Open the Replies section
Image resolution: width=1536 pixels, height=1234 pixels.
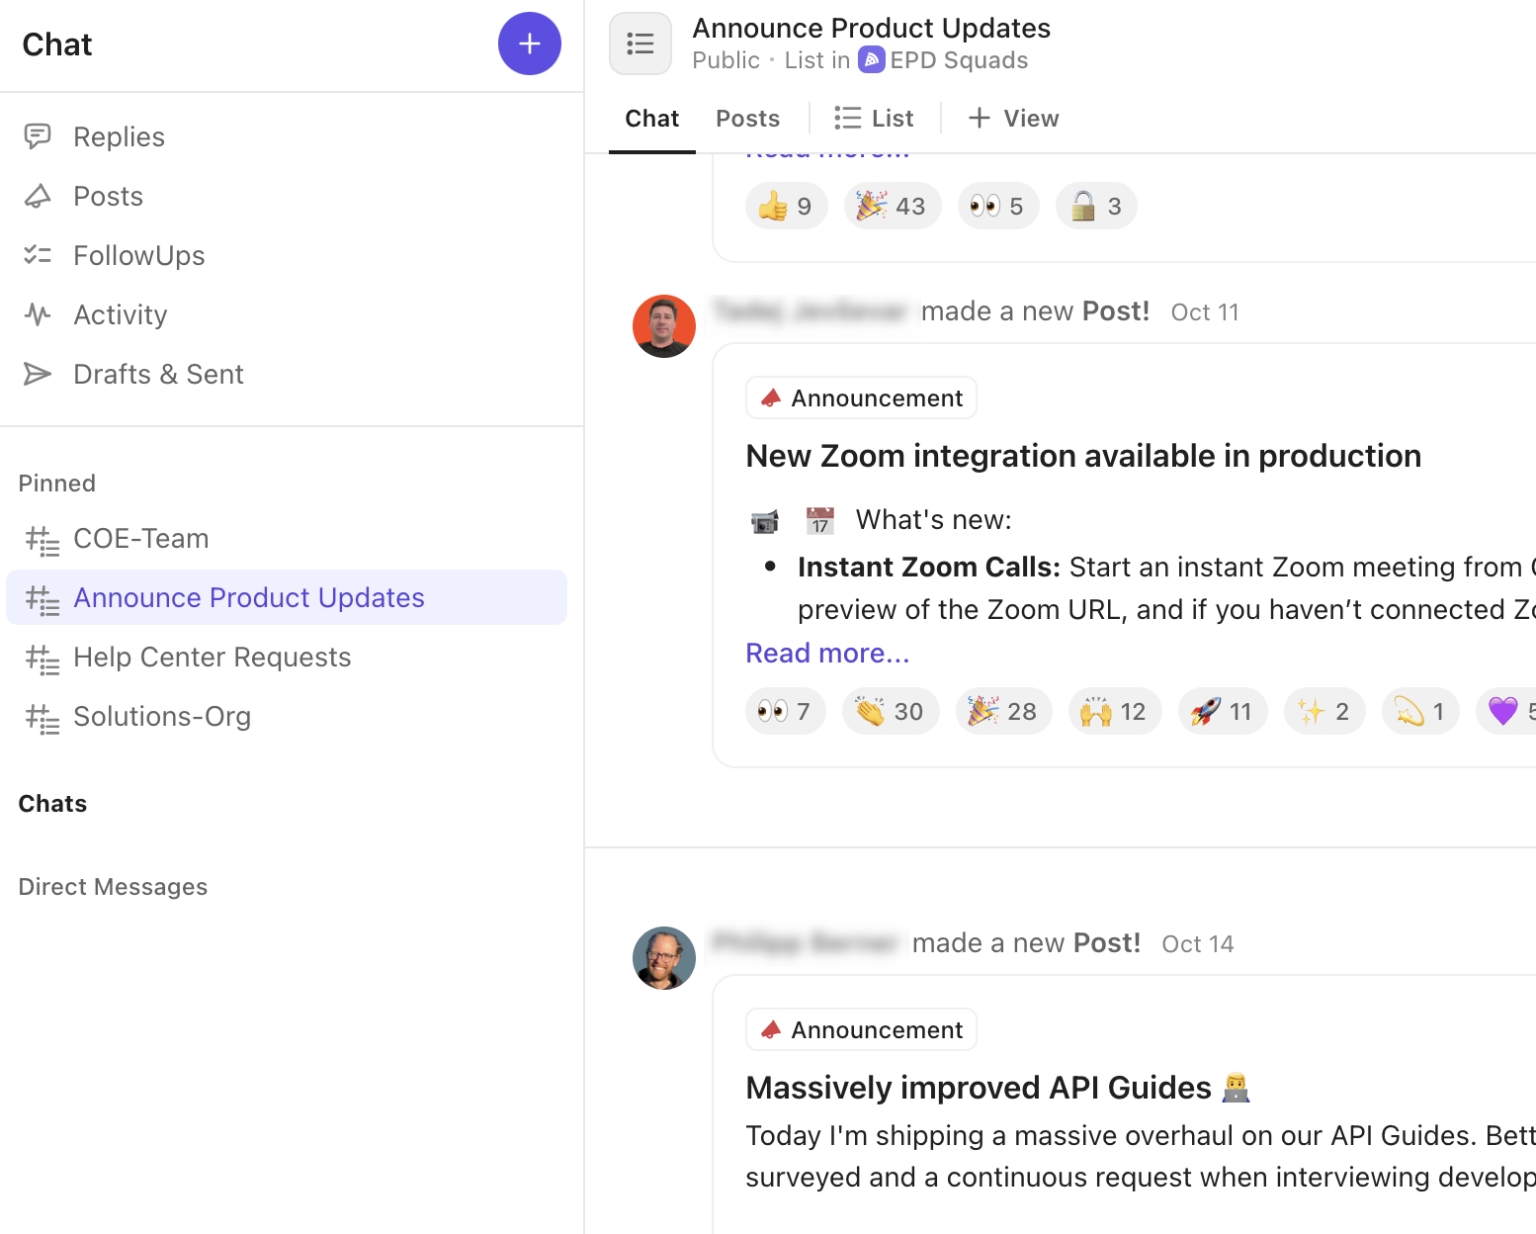118,137
